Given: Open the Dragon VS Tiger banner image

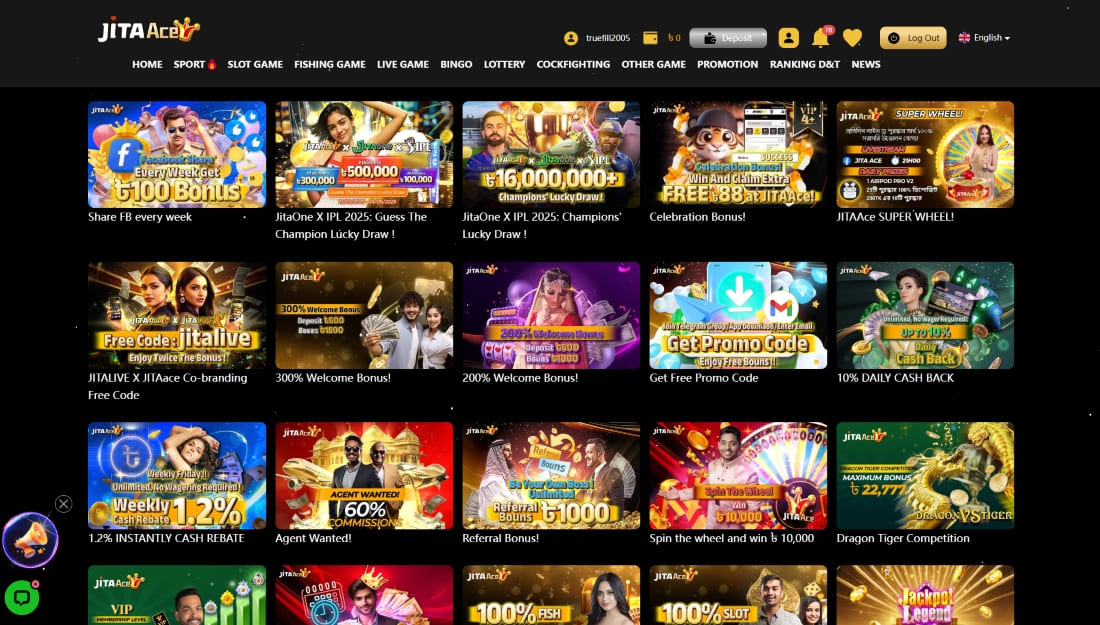Looking at the screenshot, I should click(x=925, y=476).
